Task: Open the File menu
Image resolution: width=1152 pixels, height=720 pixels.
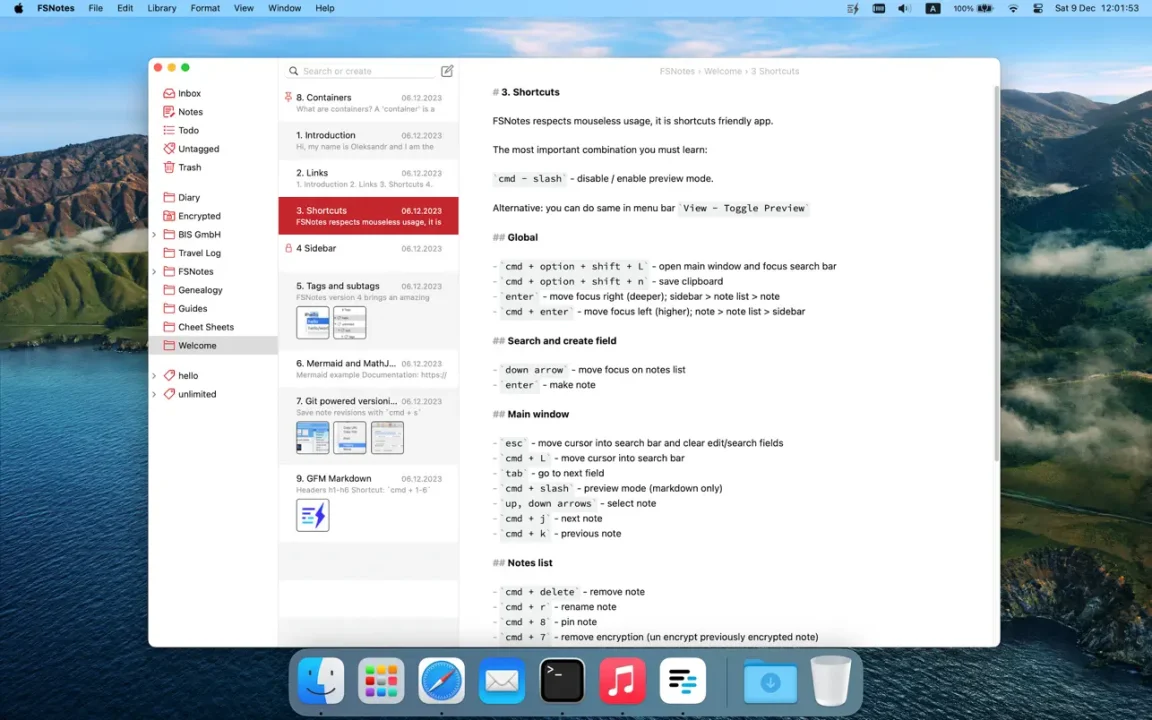Action: (96, 8)
